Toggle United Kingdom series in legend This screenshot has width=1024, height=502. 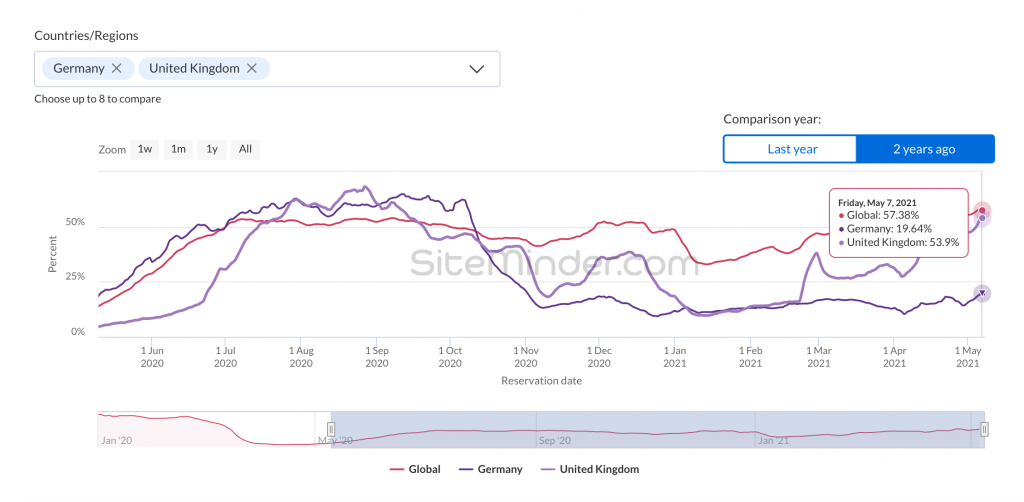(x=590, y=469)
